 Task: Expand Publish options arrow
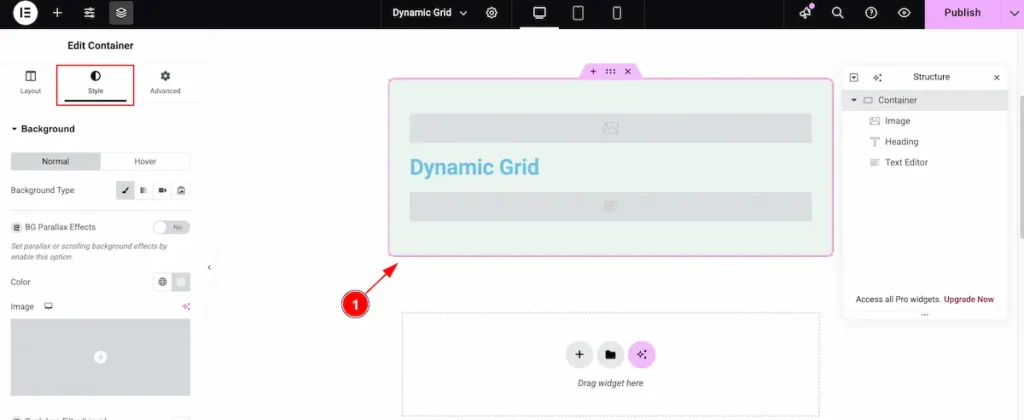coord(1005,13)
